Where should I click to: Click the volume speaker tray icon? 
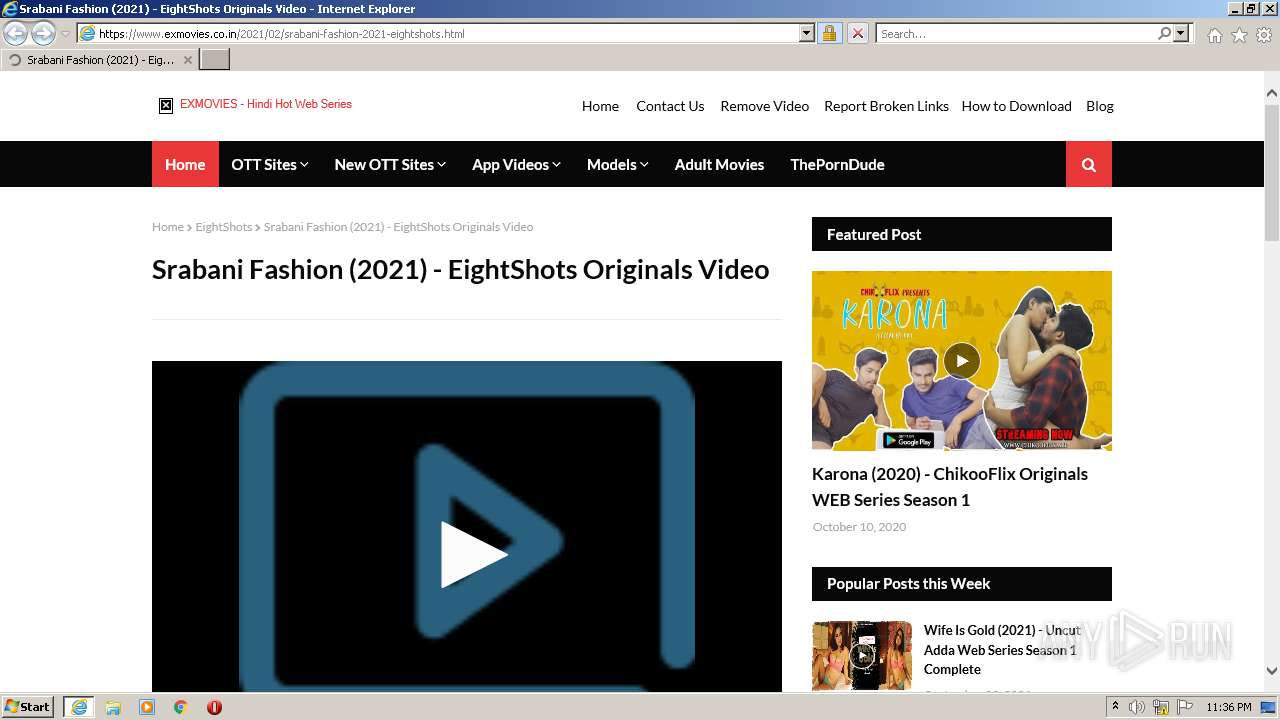click(x=1137, y=707)
